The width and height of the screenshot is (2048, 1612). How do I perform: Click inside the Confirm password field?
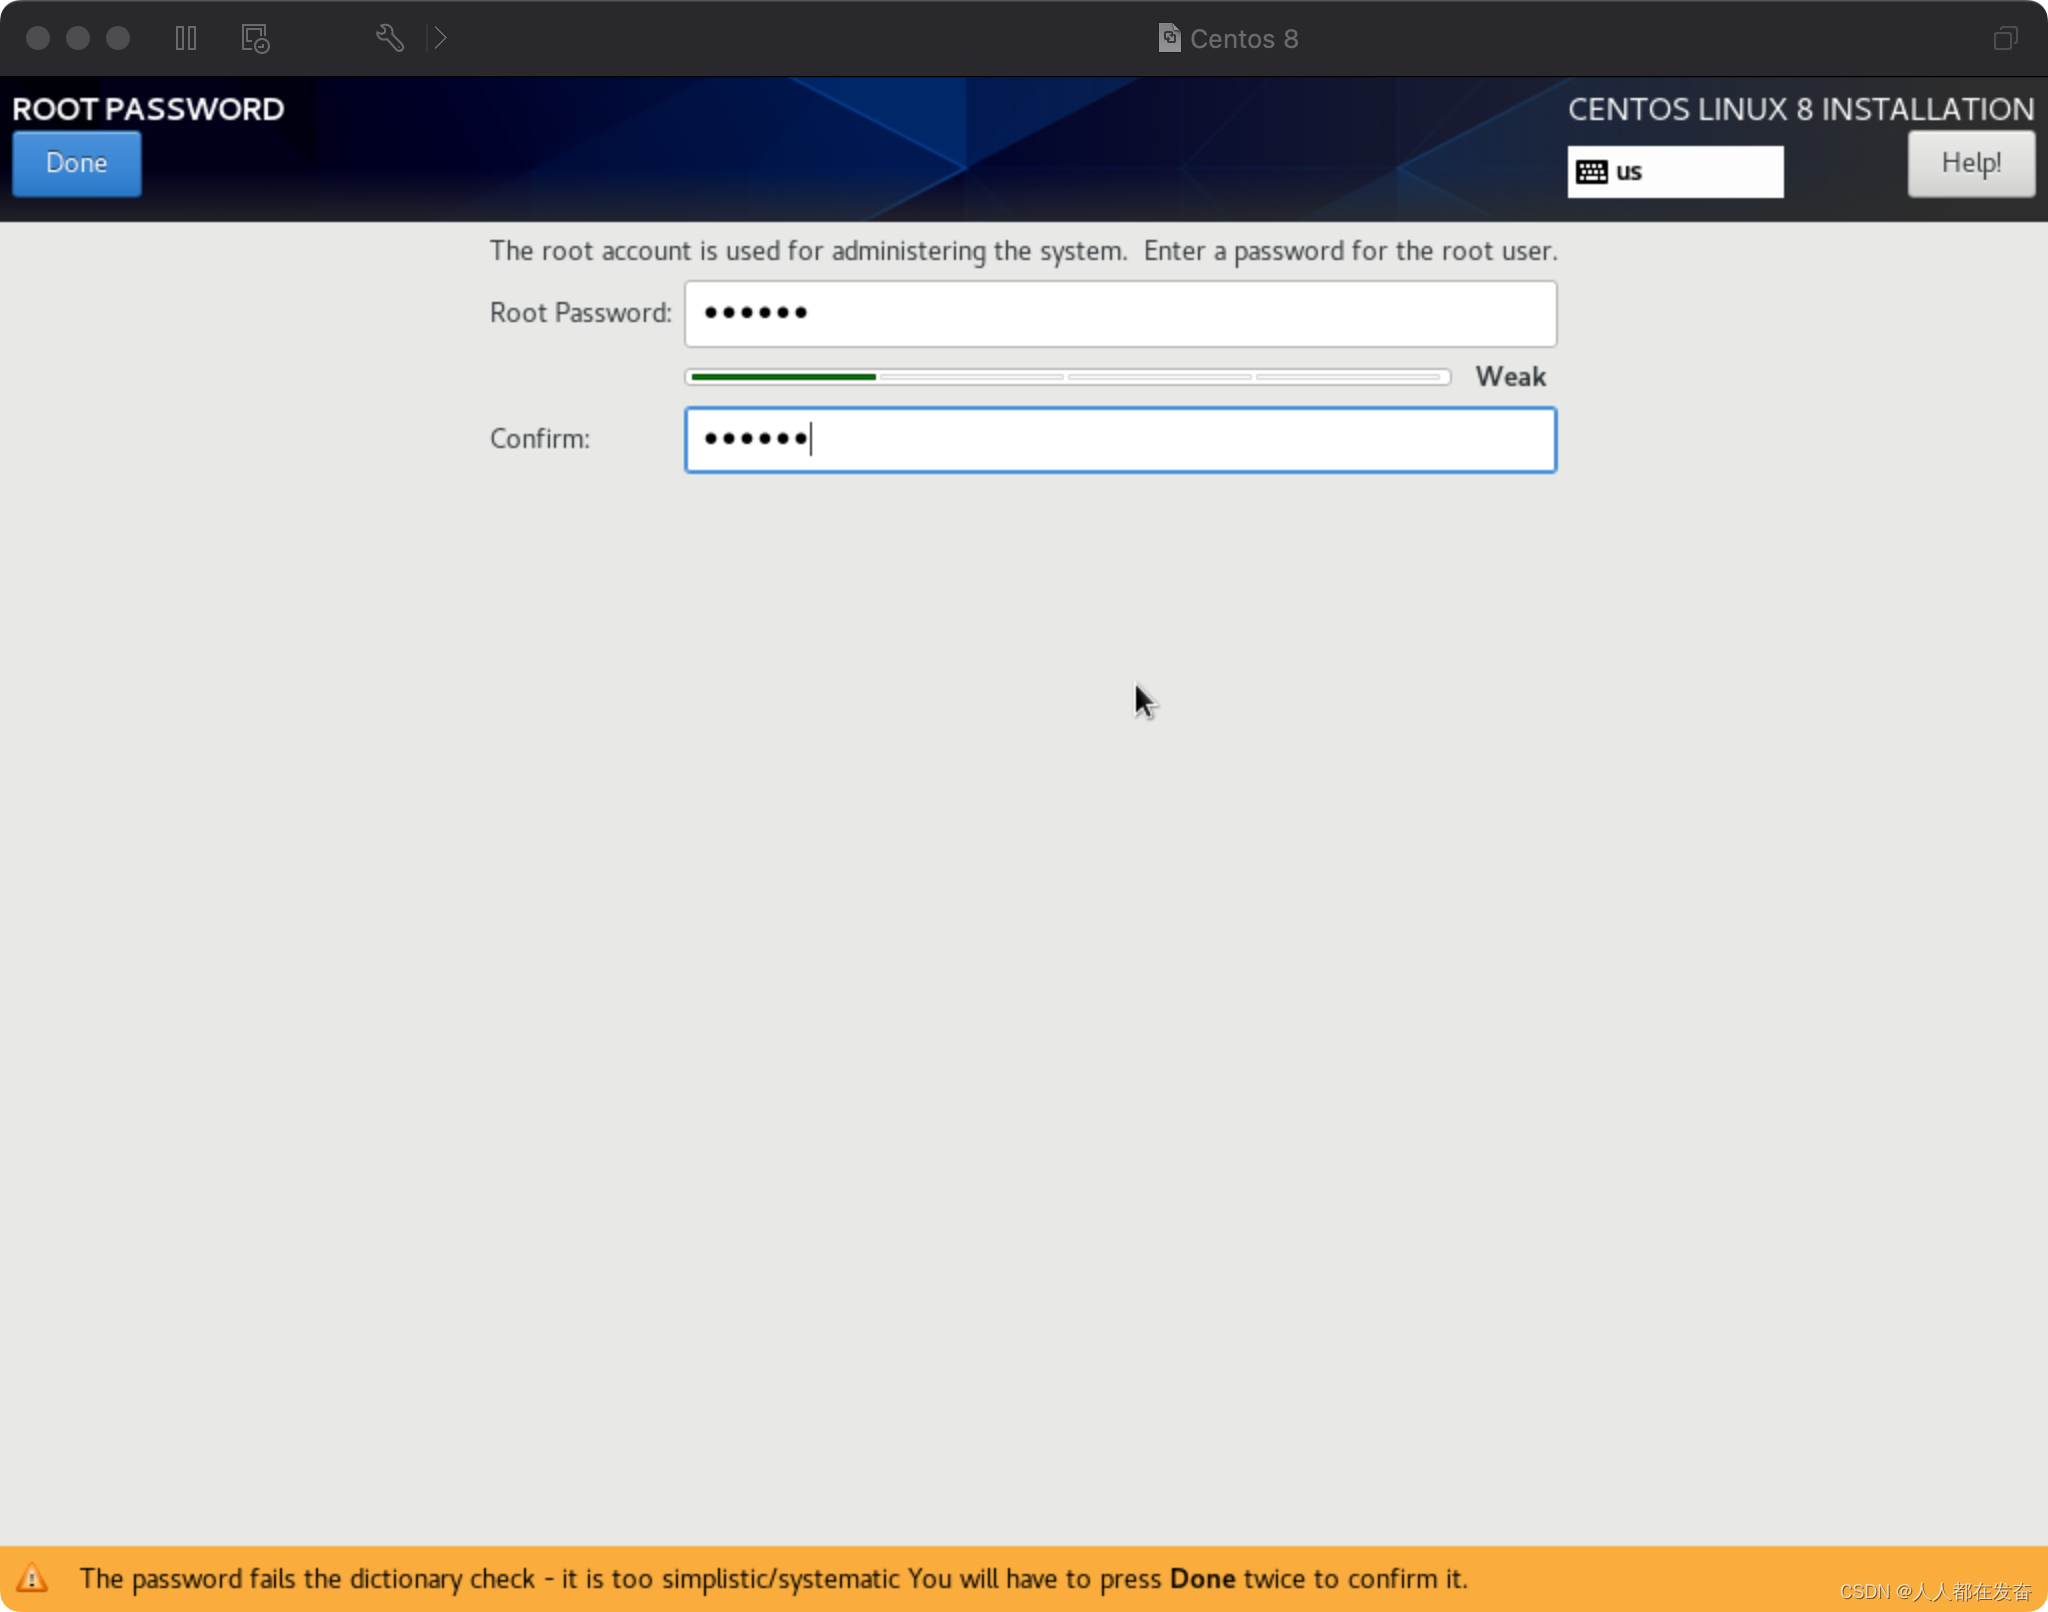click(x=1120, y=439)
